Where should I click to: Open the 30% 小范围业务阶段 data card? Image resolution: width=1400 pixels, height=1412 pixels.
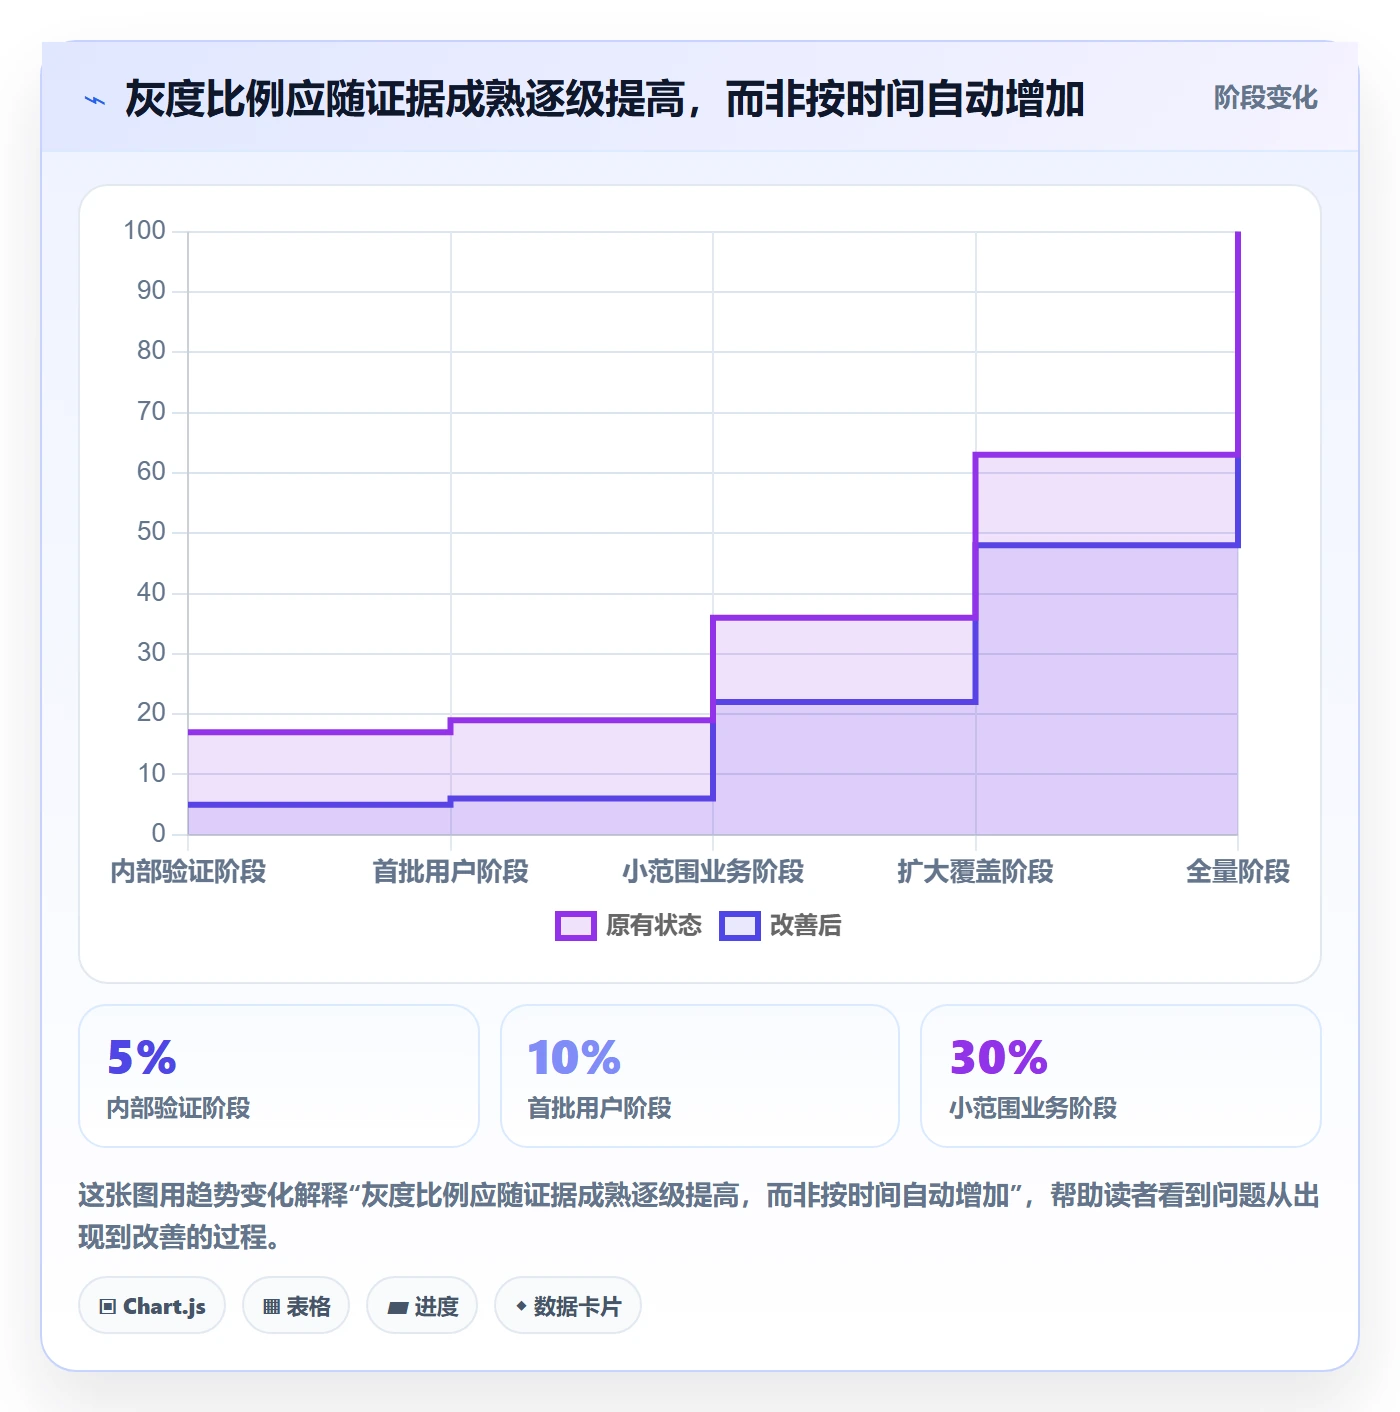[x=1121, y=1076]
